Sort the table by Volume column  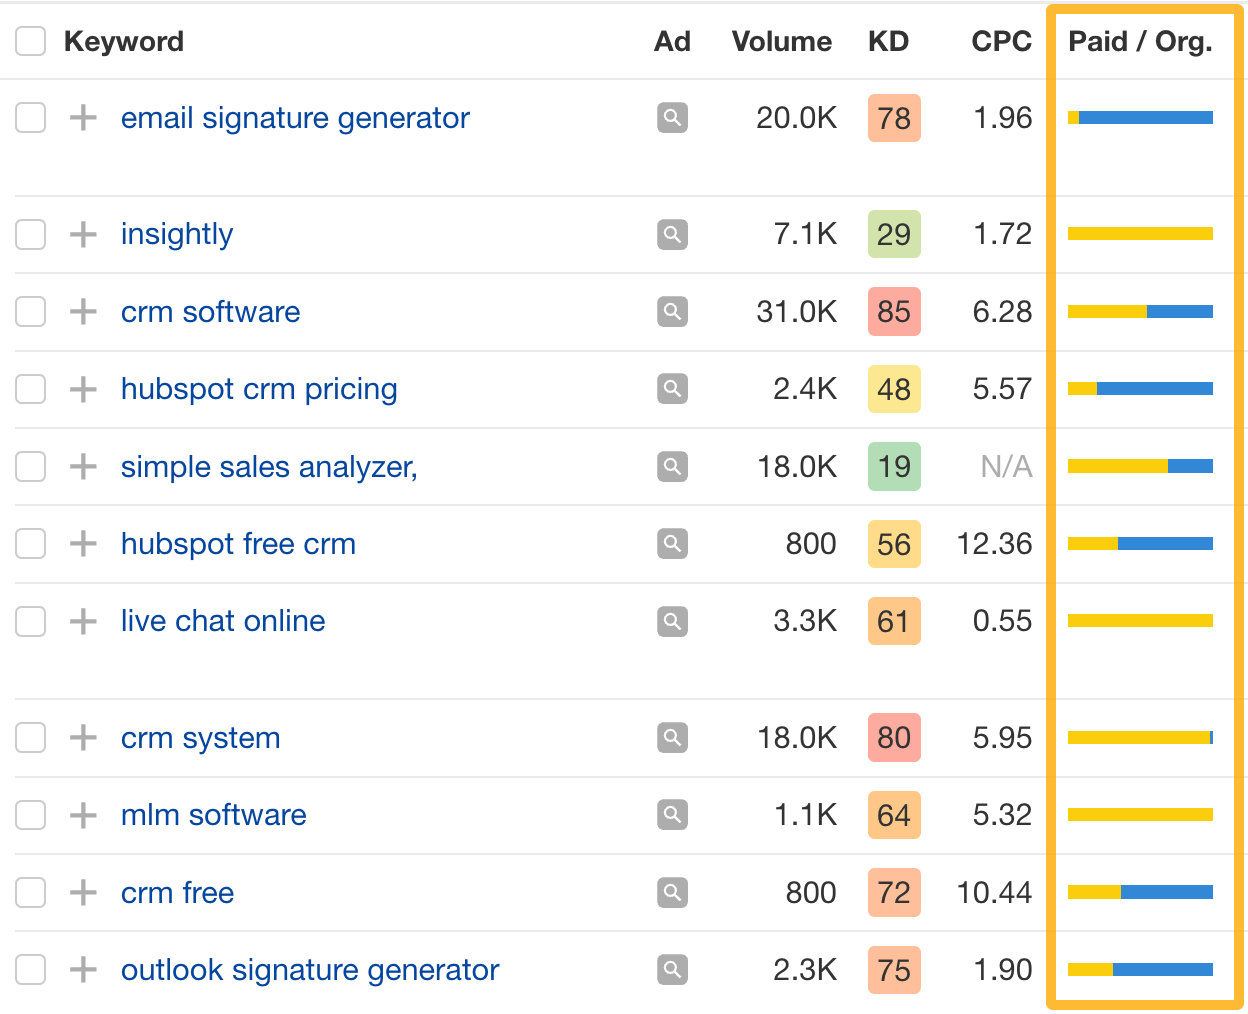[x=781, y=41]
